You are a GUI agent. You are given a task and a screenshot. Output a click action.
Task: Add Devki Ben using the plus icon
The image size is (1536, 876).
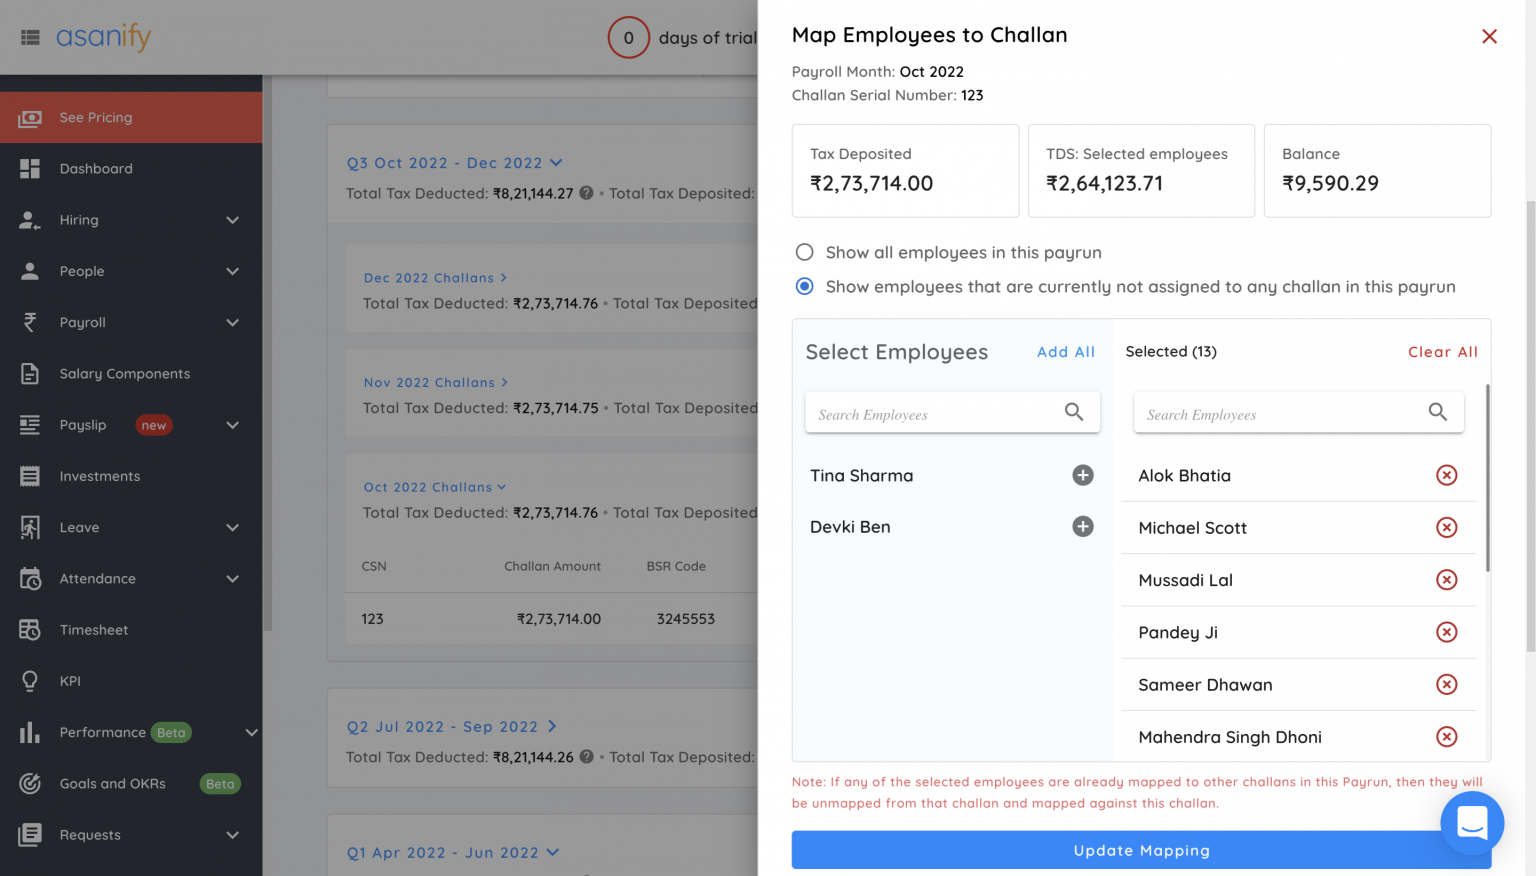click(1083, 527)
